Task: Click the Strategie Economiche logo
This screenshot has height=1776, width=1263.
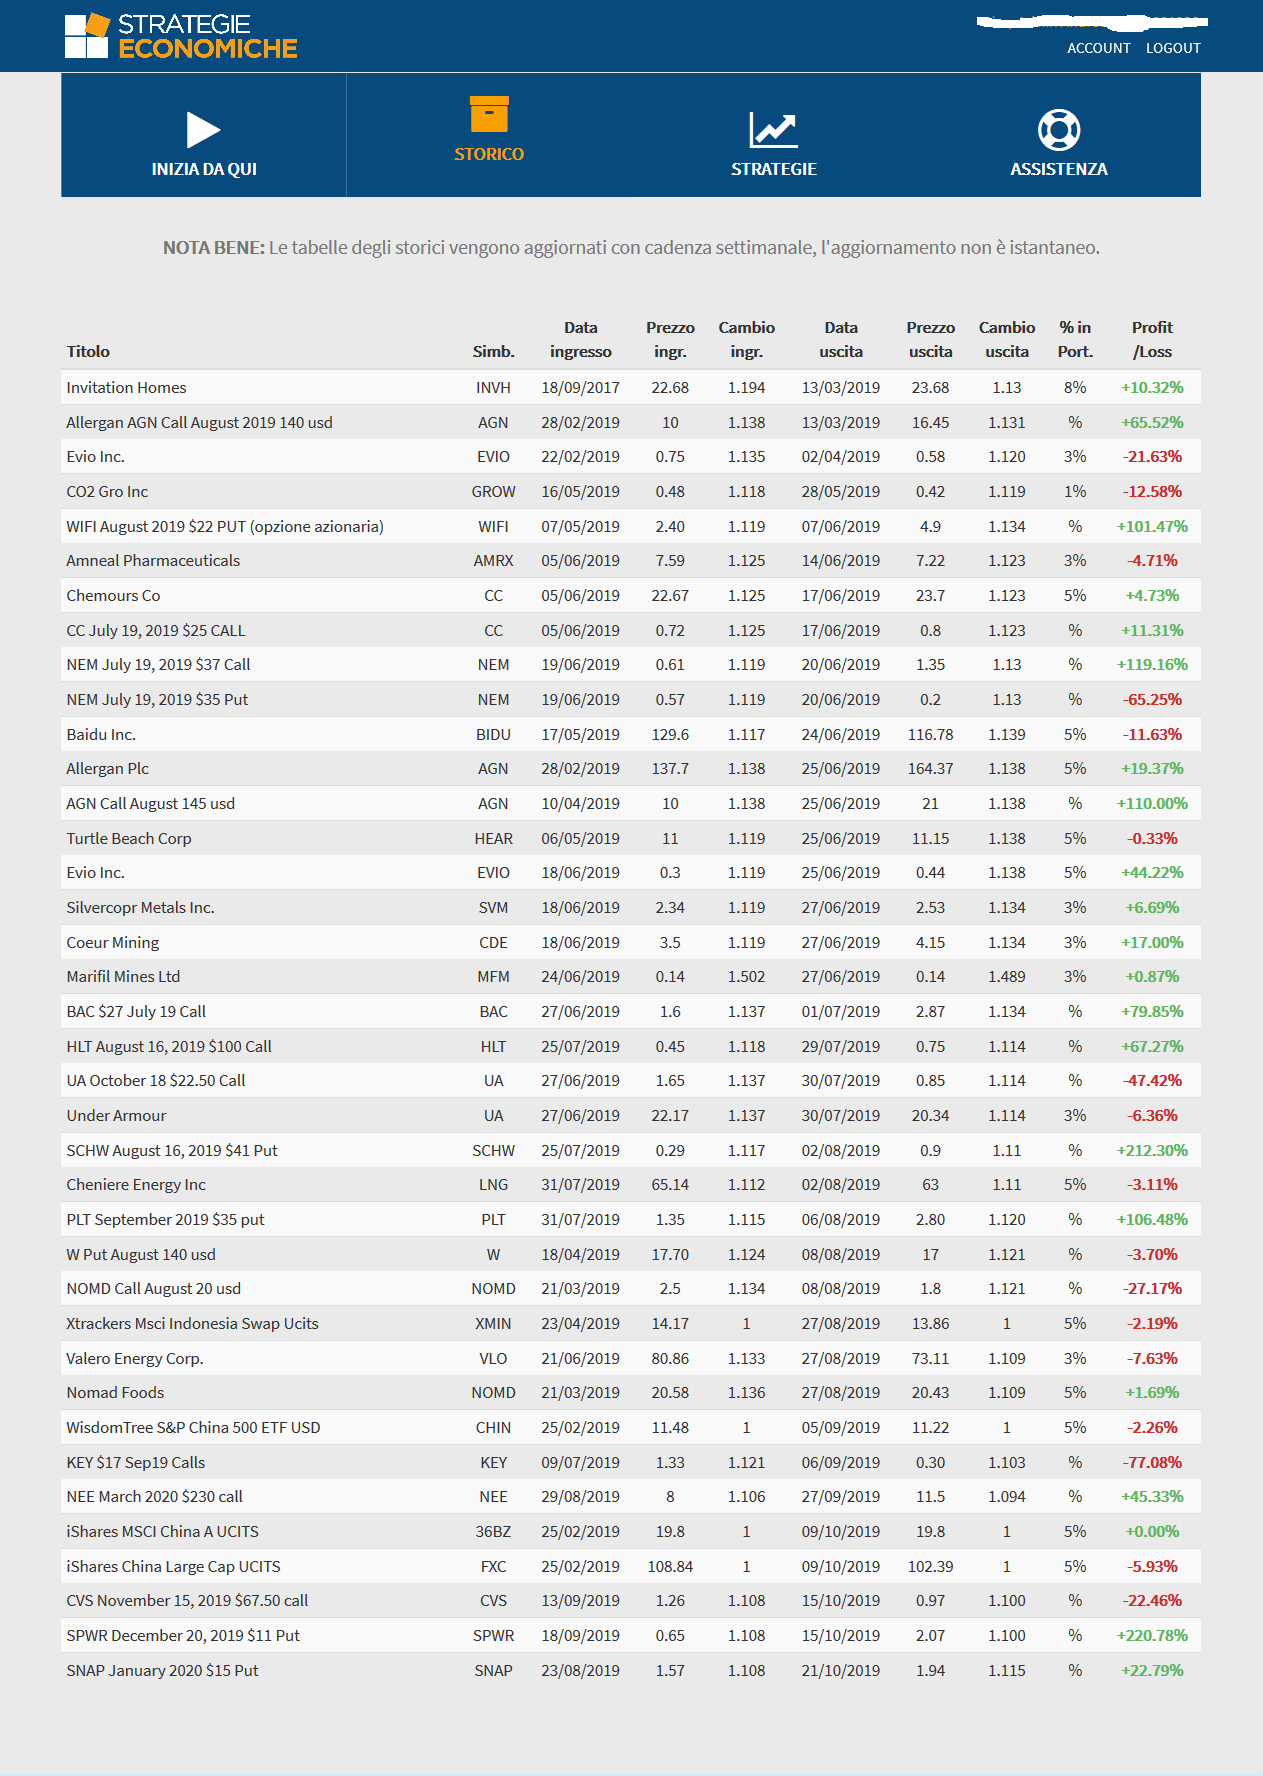Action: coord(181,36)
